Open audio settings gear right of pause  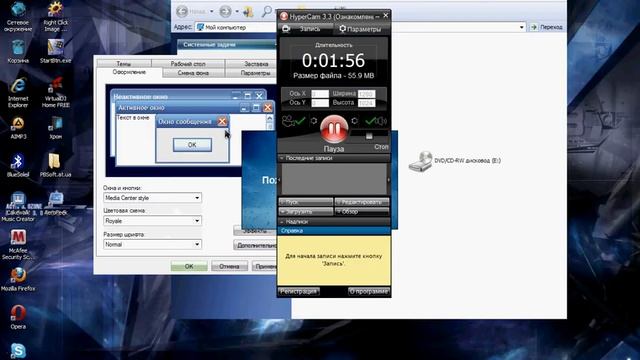point(354,121)
